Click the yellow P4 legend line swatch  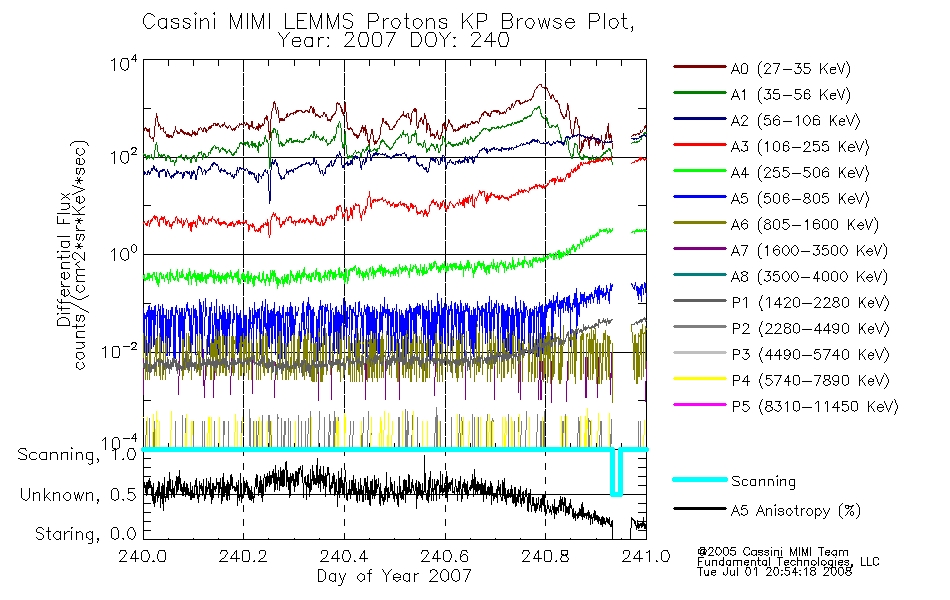pyautogui.click(x=700, y=379)
